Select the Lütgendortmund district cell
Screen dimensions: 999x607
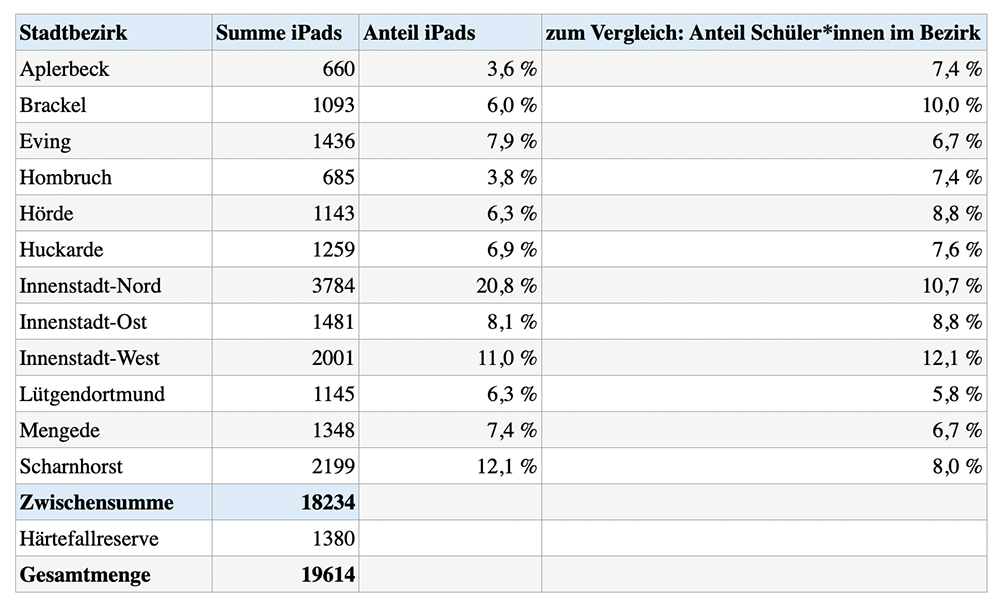click(x=114, y=394)
